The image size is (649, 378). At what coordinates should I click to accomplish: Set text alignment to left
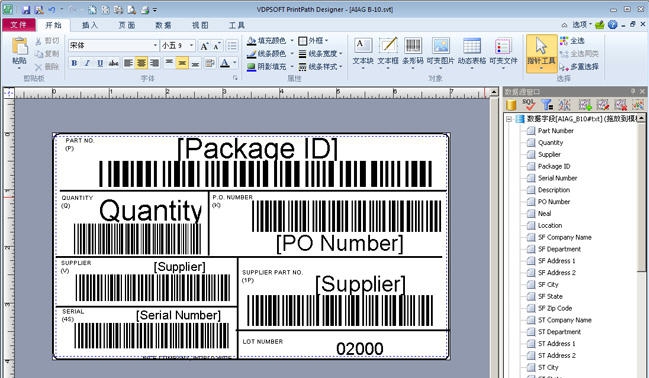coord(128,63)
